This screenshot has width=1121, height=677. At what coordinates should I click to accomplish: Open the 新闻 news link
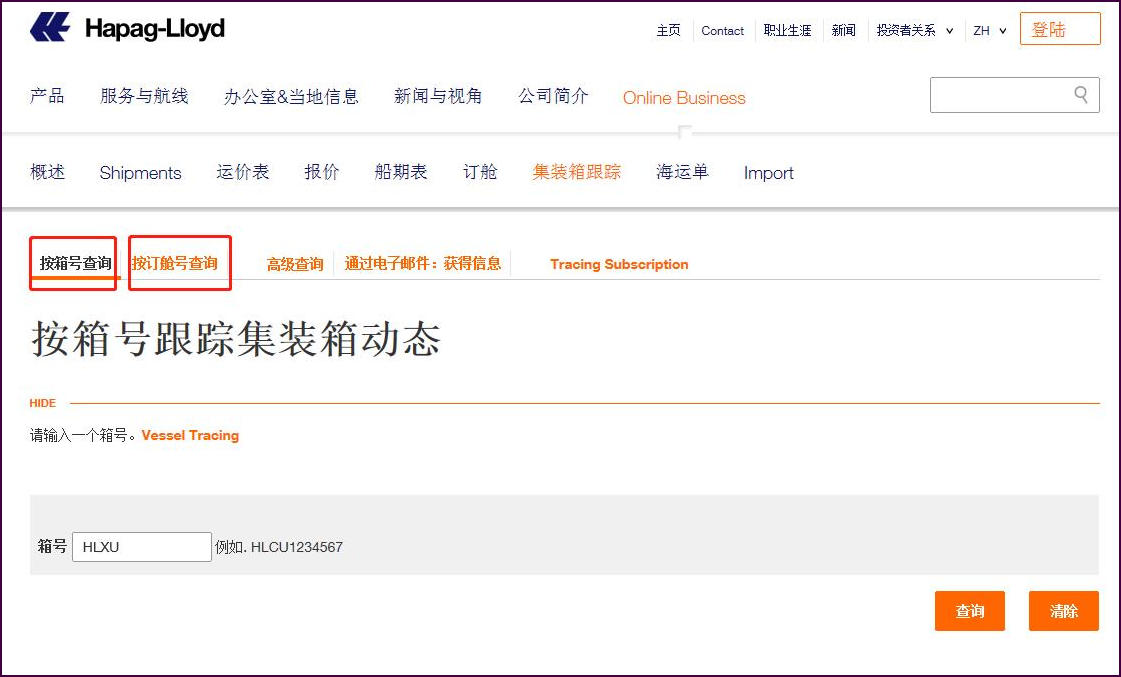[x=844, y=31]
